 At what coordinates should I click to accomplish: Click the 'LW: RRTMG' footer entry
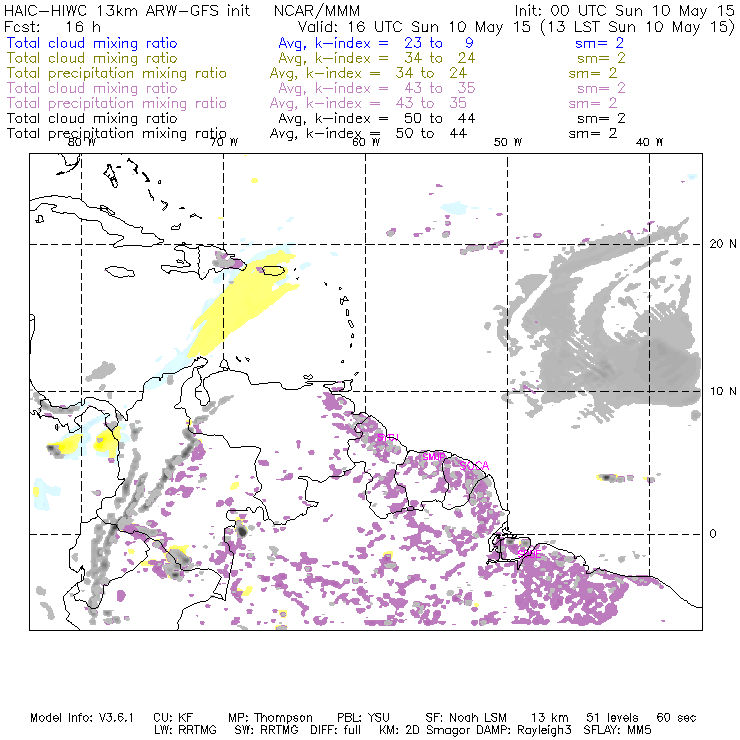185,730
